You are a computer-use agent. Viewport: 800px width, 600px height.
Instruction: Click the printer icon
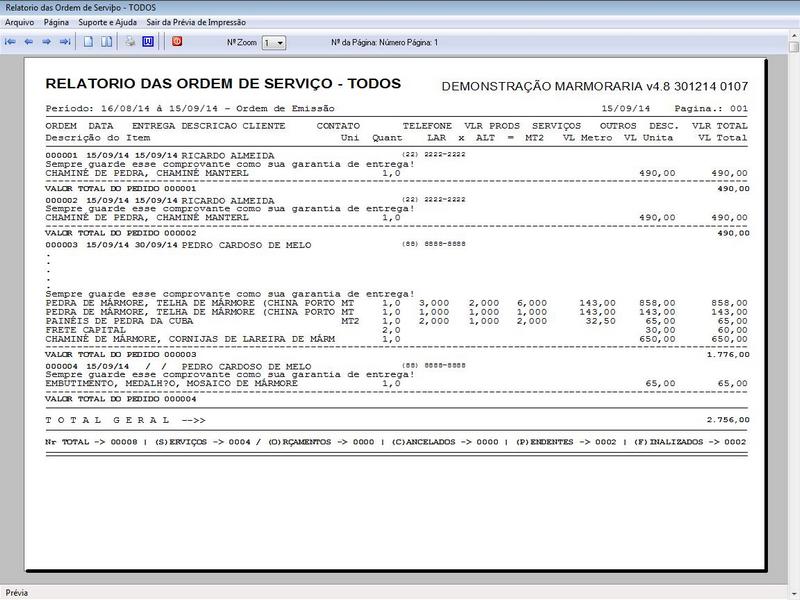(x=131, y=42)
